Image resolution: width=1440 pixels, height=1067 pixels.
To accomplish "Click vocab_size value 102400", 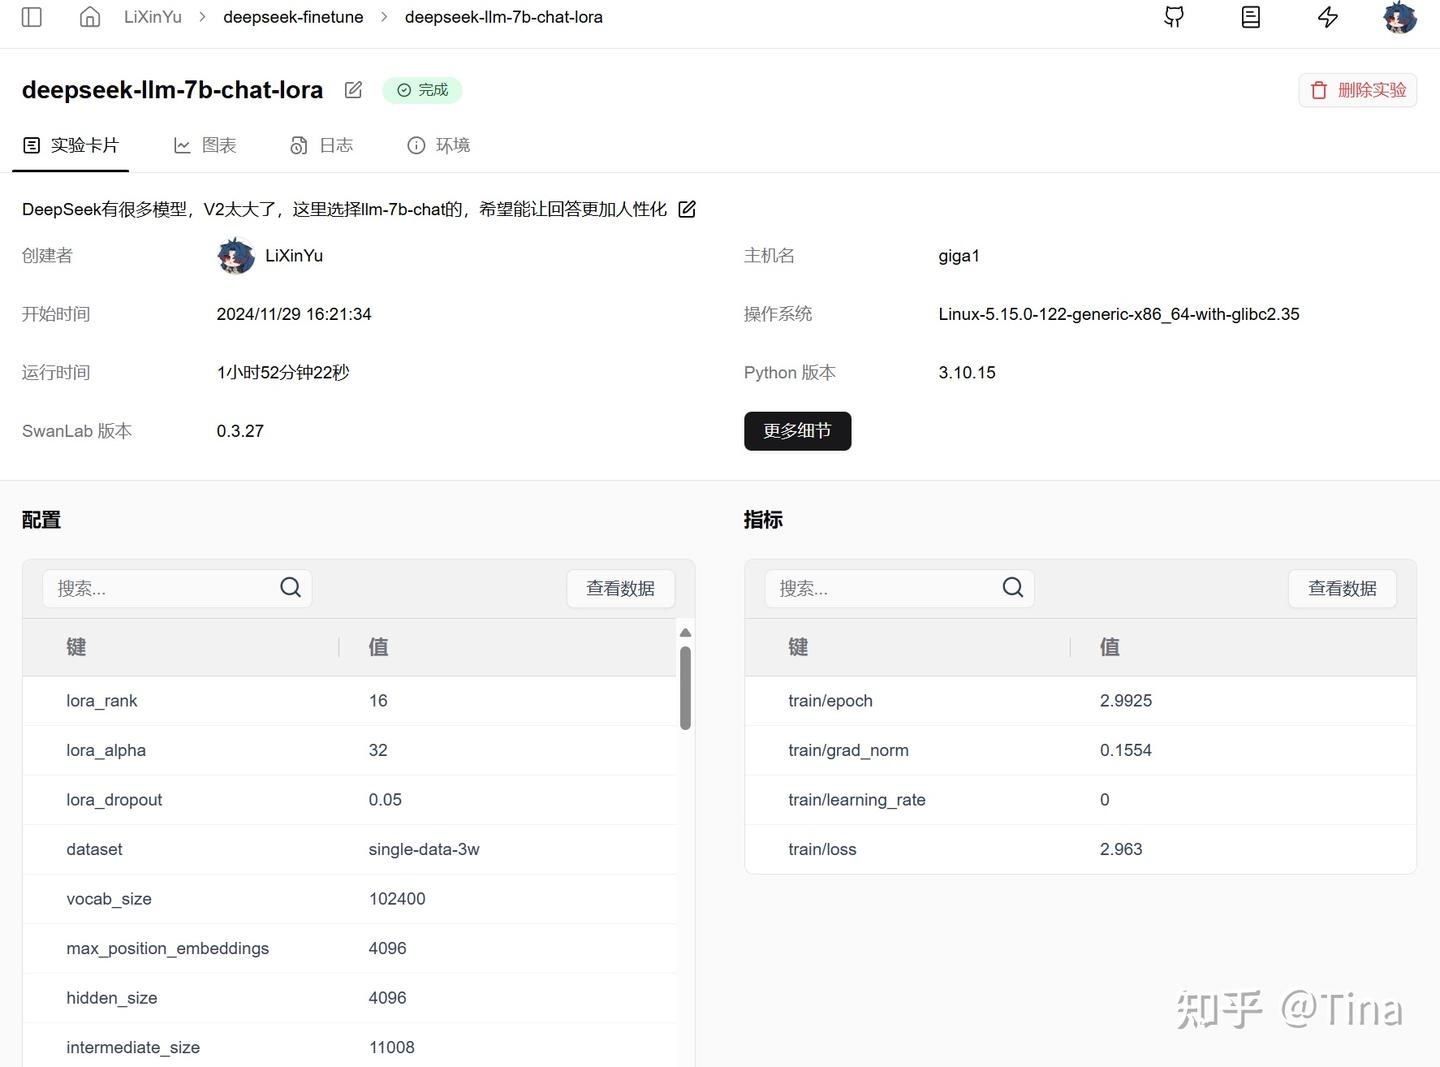I will 397,899.
